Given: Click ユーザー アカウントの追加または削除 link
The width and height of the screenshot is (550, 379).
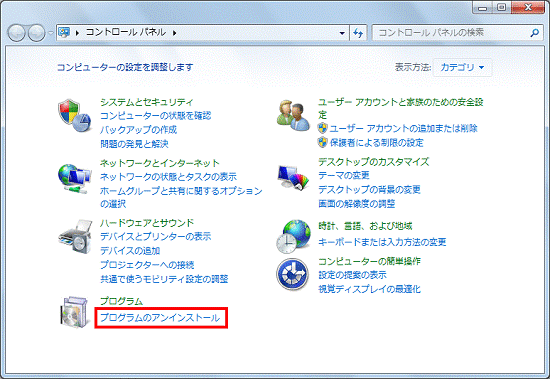Looking at the screenshot, I should [403, 128].
